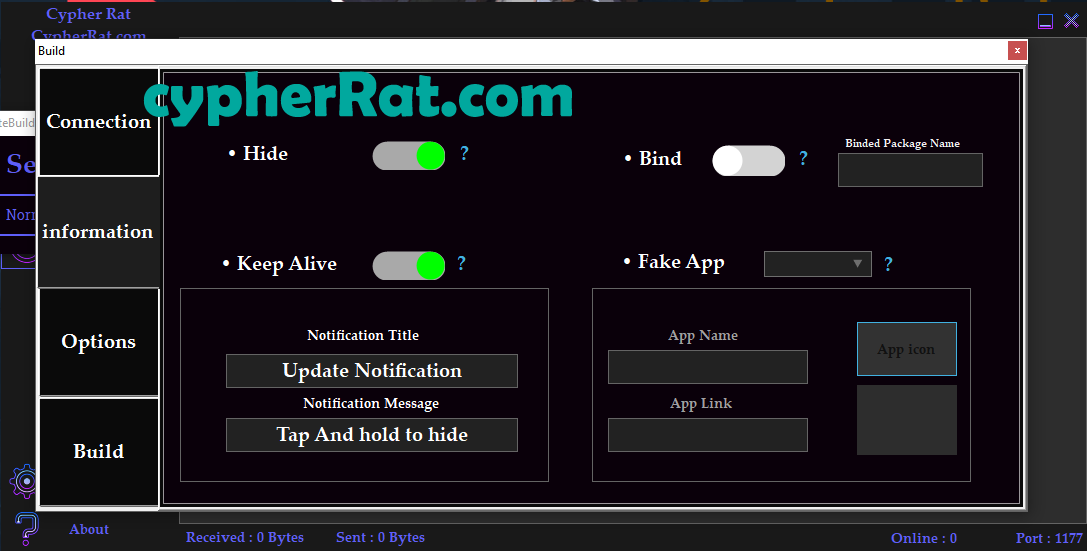1087x551 pixels.
Task: Click the purple minimize icon in main window
Action: coord(1045,21)
